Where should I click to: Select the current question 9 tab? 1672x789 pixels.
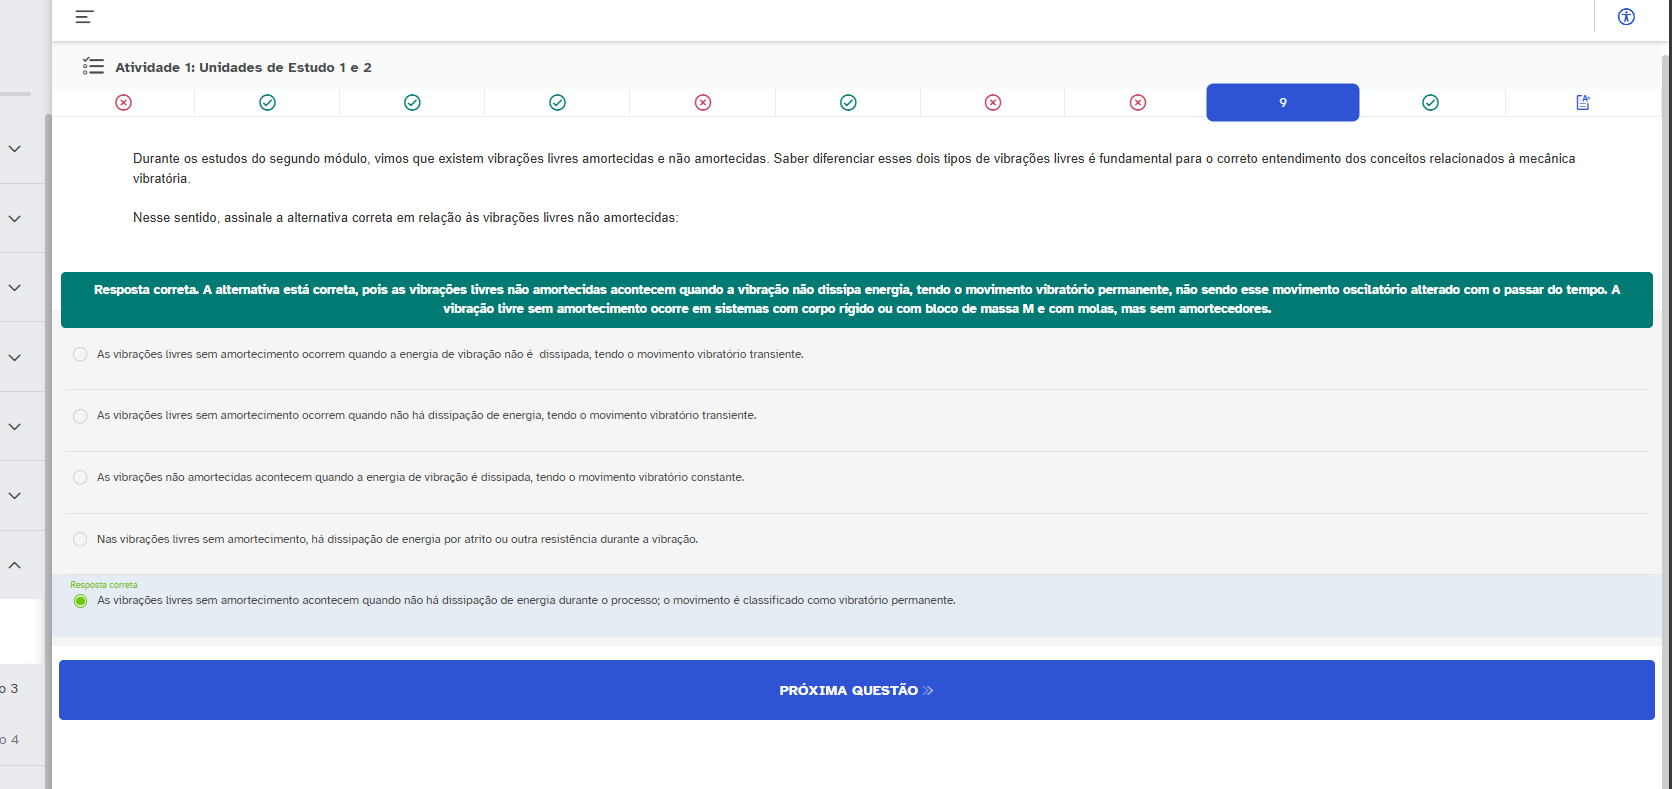(x=1282, y=103)
